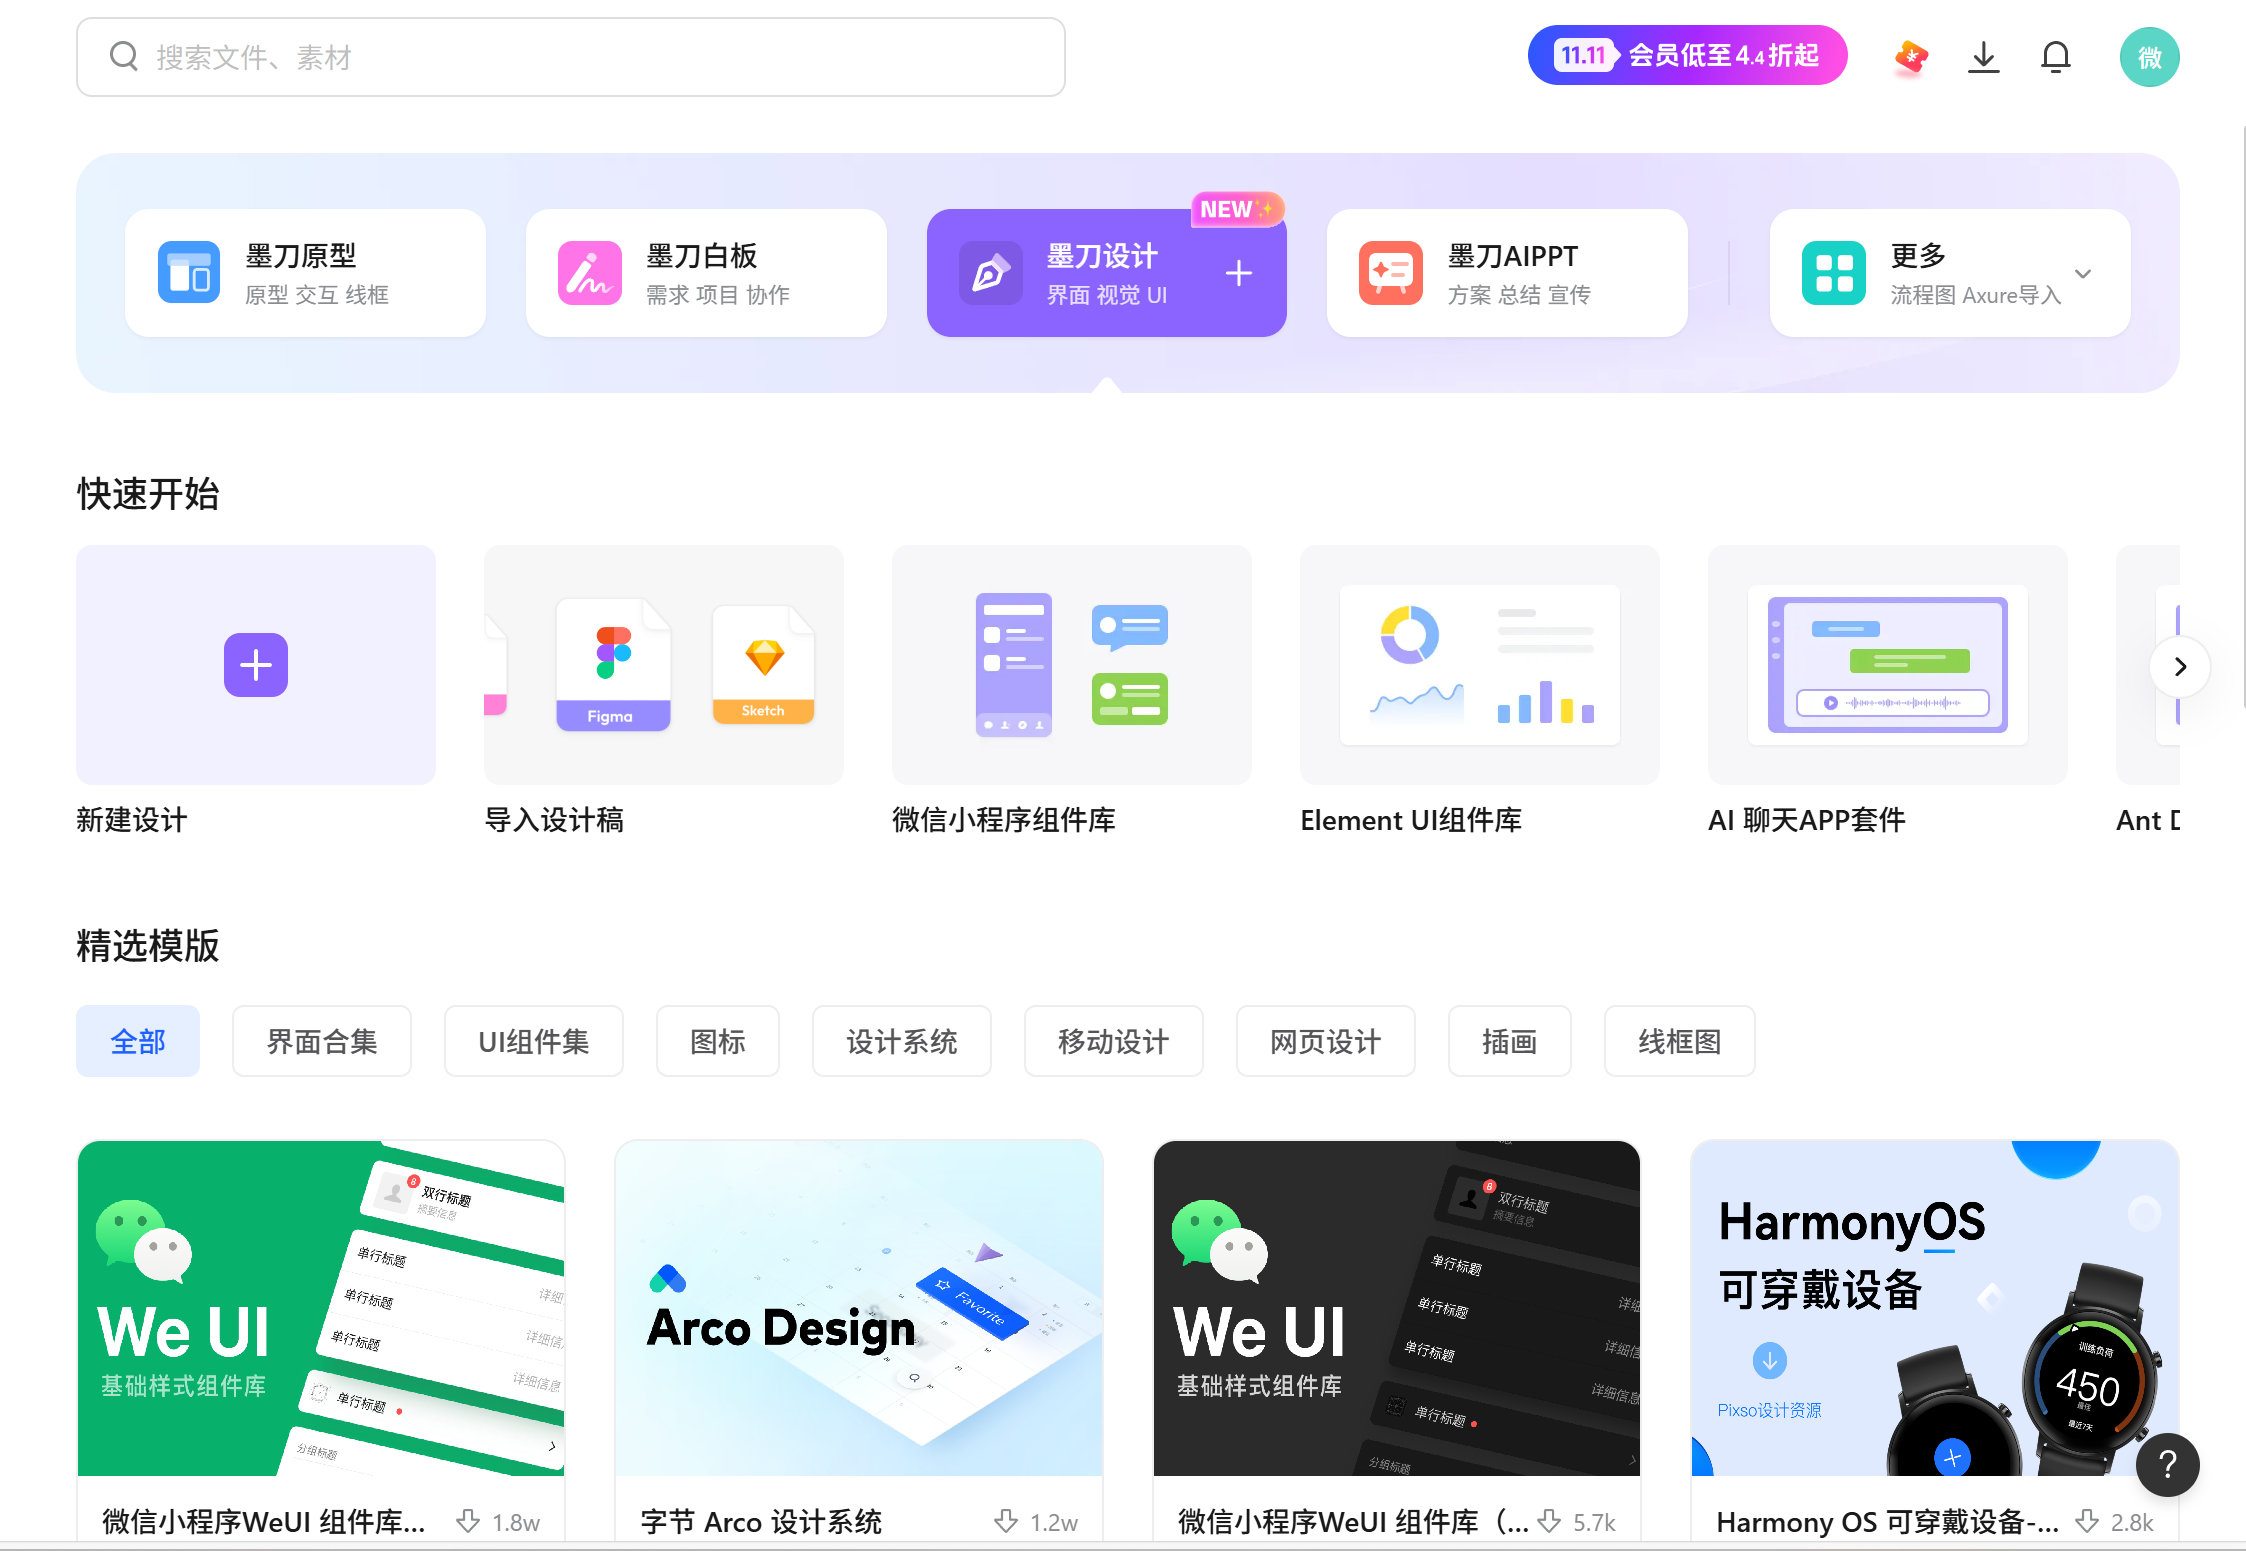Click the right arrow in 快速开始 carousel
Viewport: 2246px width, 1551px height.
[x=2180, y=666]
